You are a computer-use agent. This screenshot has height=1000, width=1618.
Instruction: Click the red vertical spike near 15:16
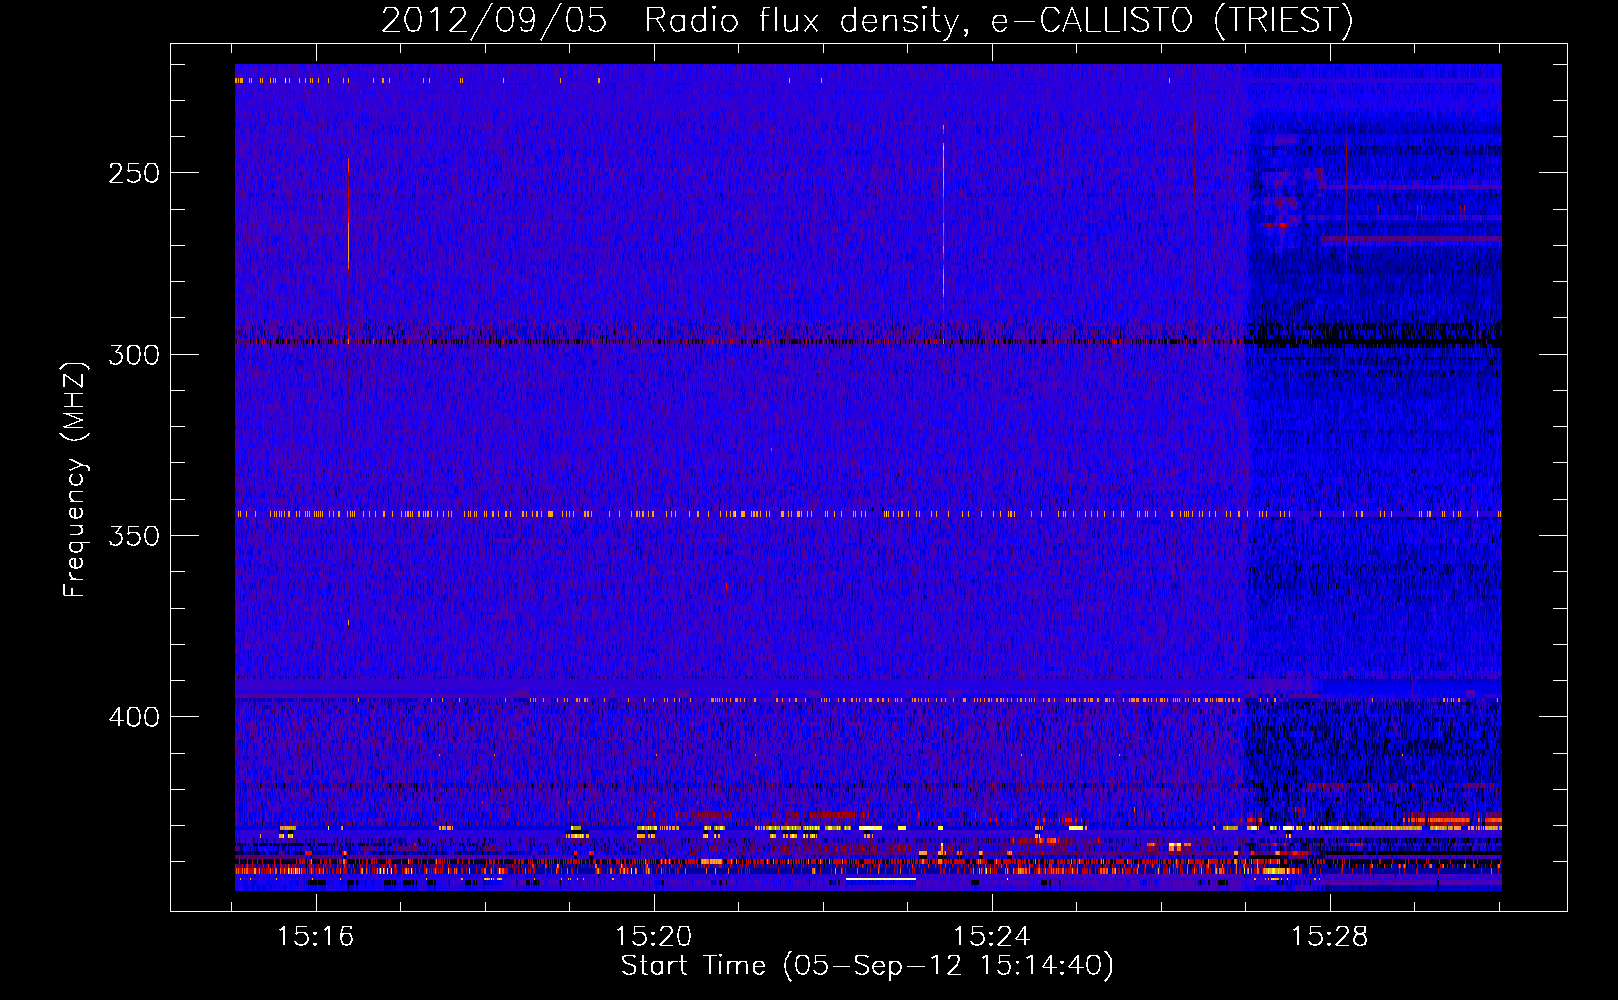point(348,213)
